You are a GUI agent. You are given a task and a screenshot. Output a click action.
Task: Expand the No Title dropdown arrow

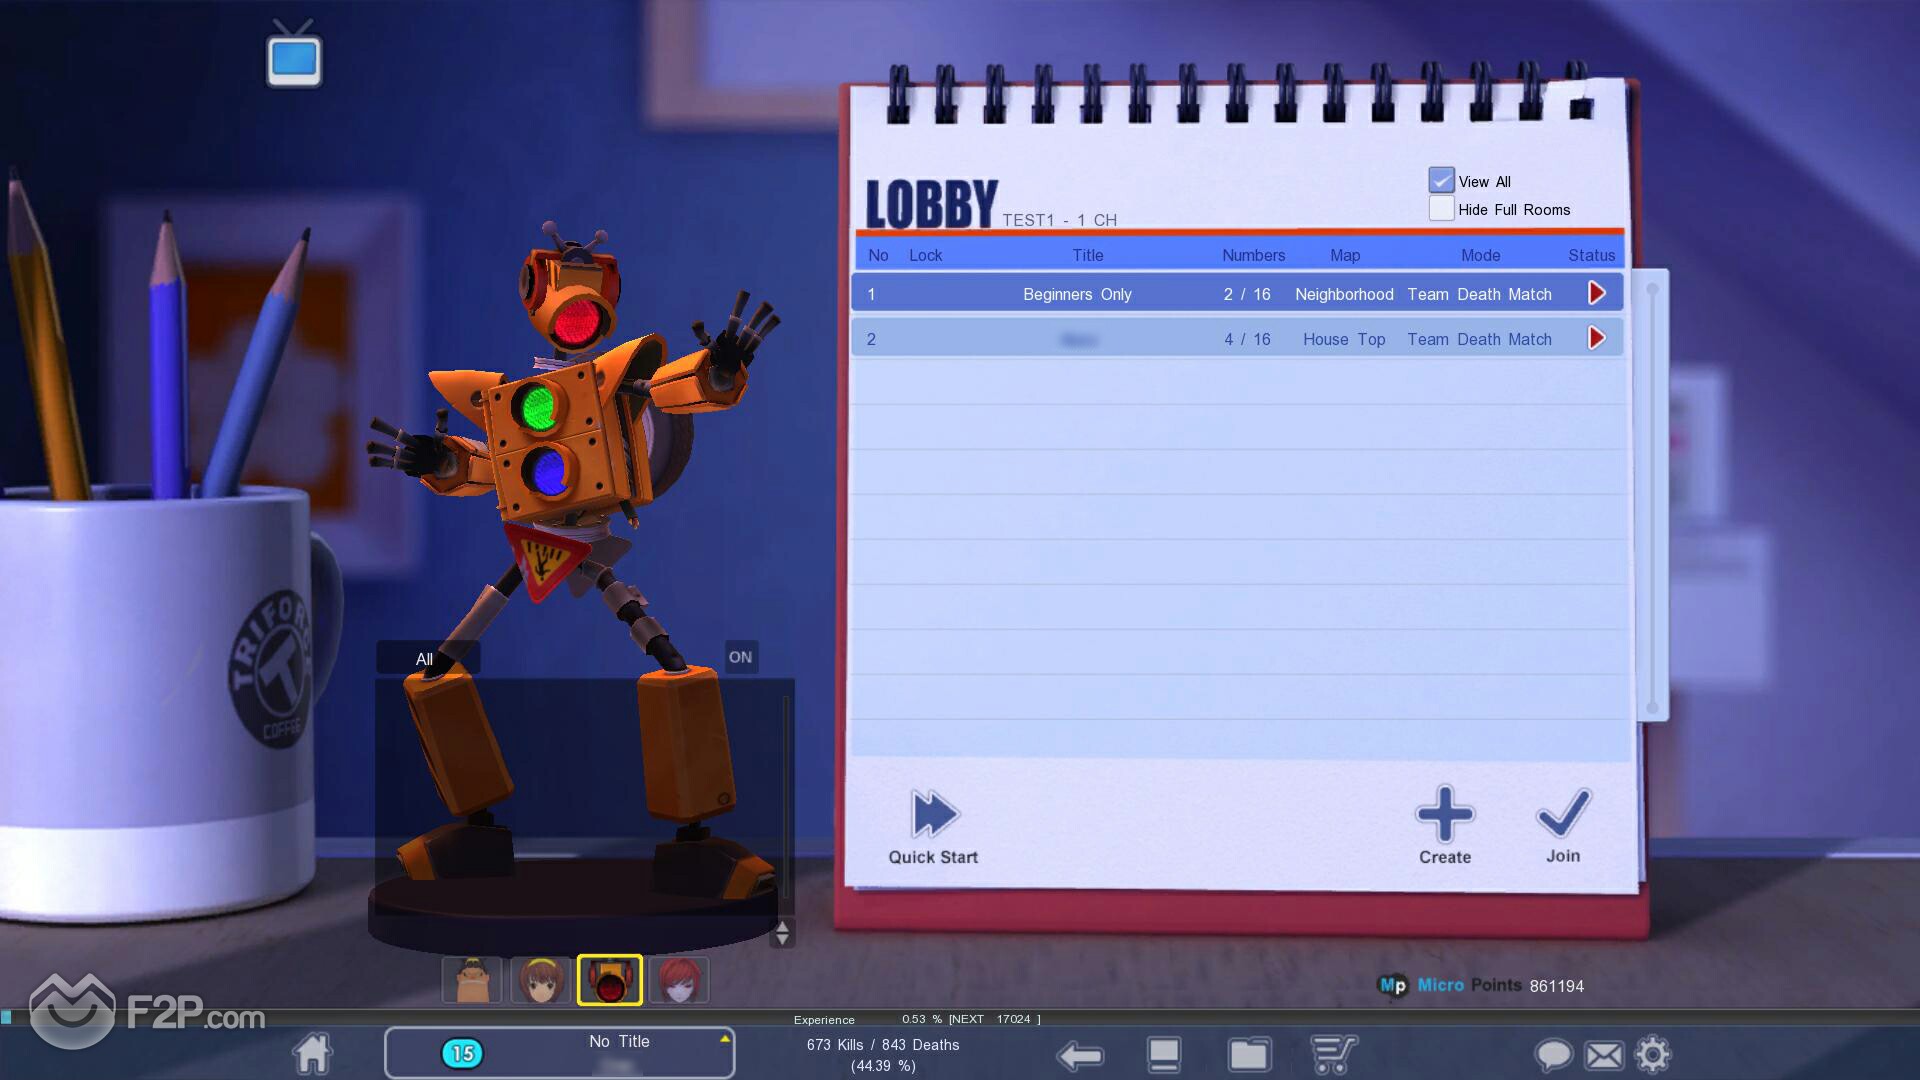tap(725, 1039)
